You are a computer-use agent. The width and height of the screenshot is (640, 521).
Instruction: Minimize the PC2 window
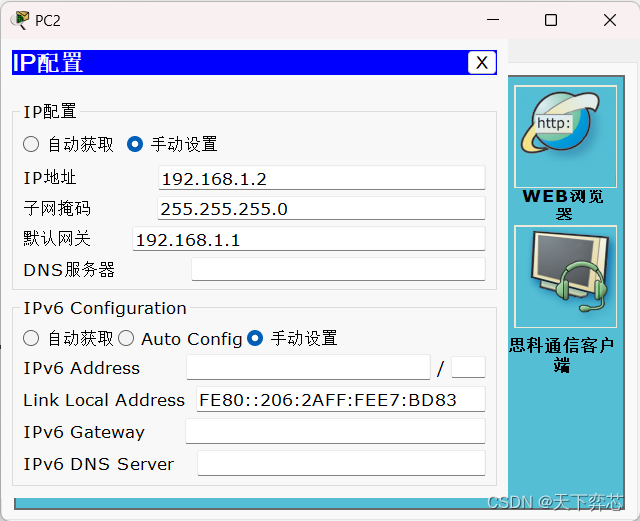493,20
